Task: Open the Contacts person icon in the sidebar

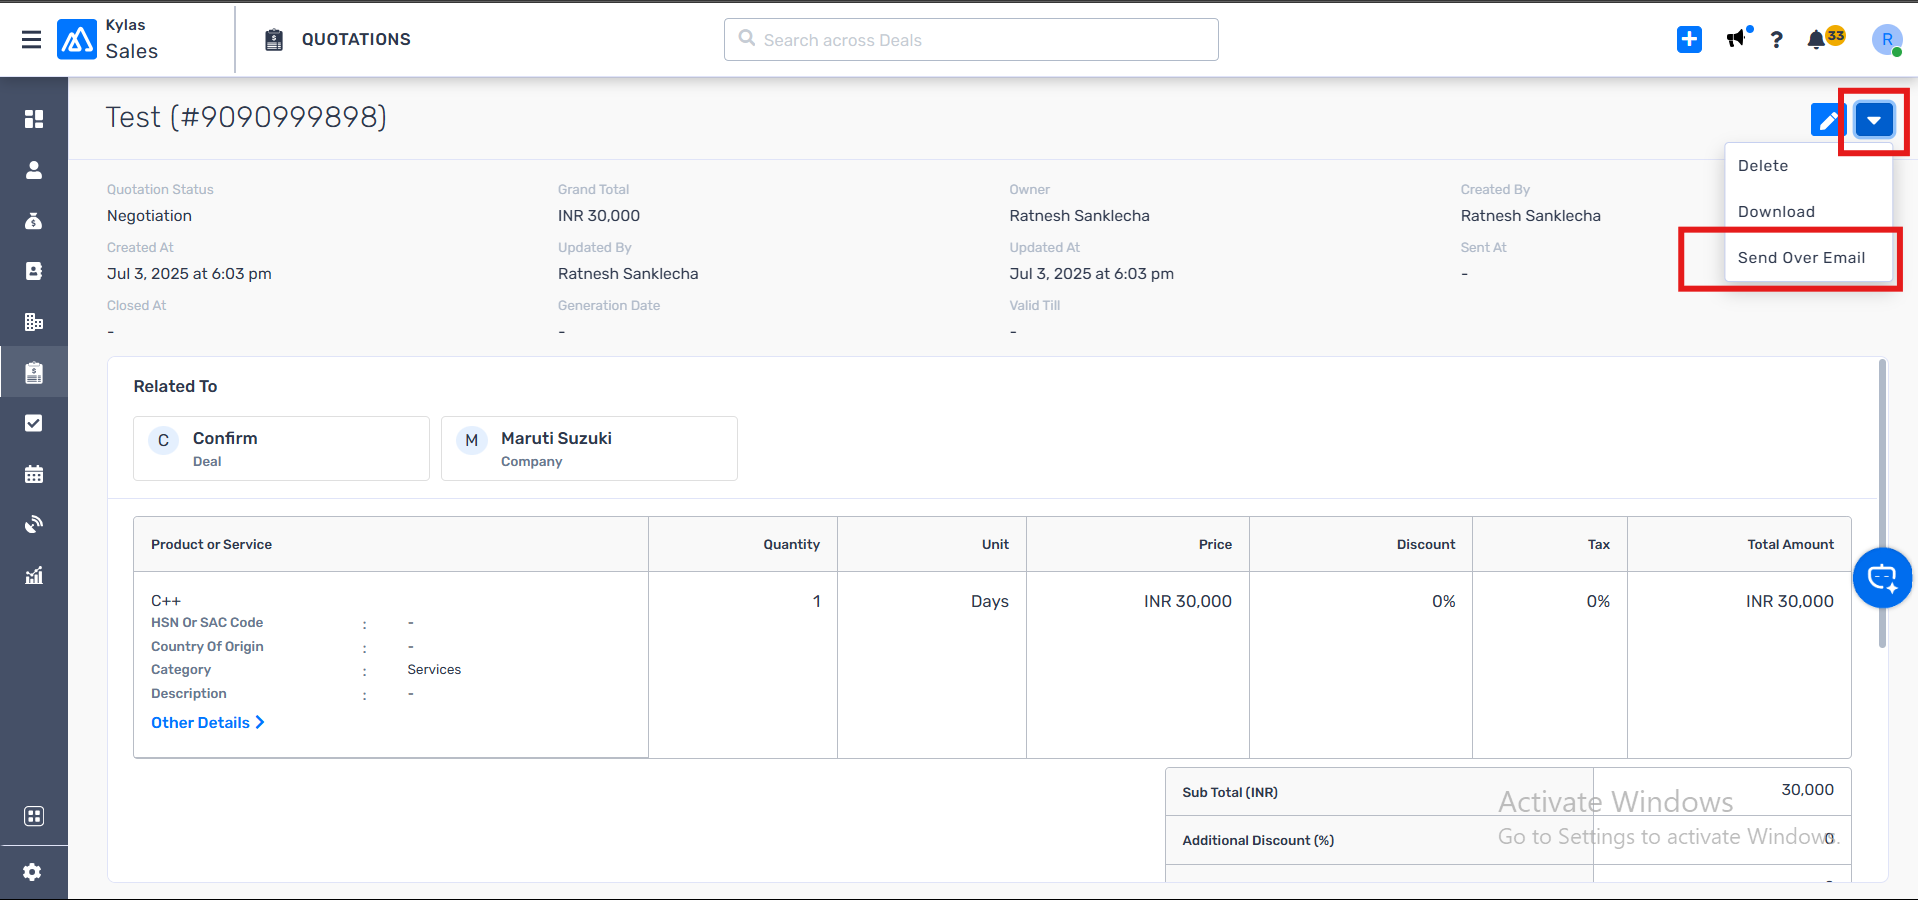Action: 34,170
